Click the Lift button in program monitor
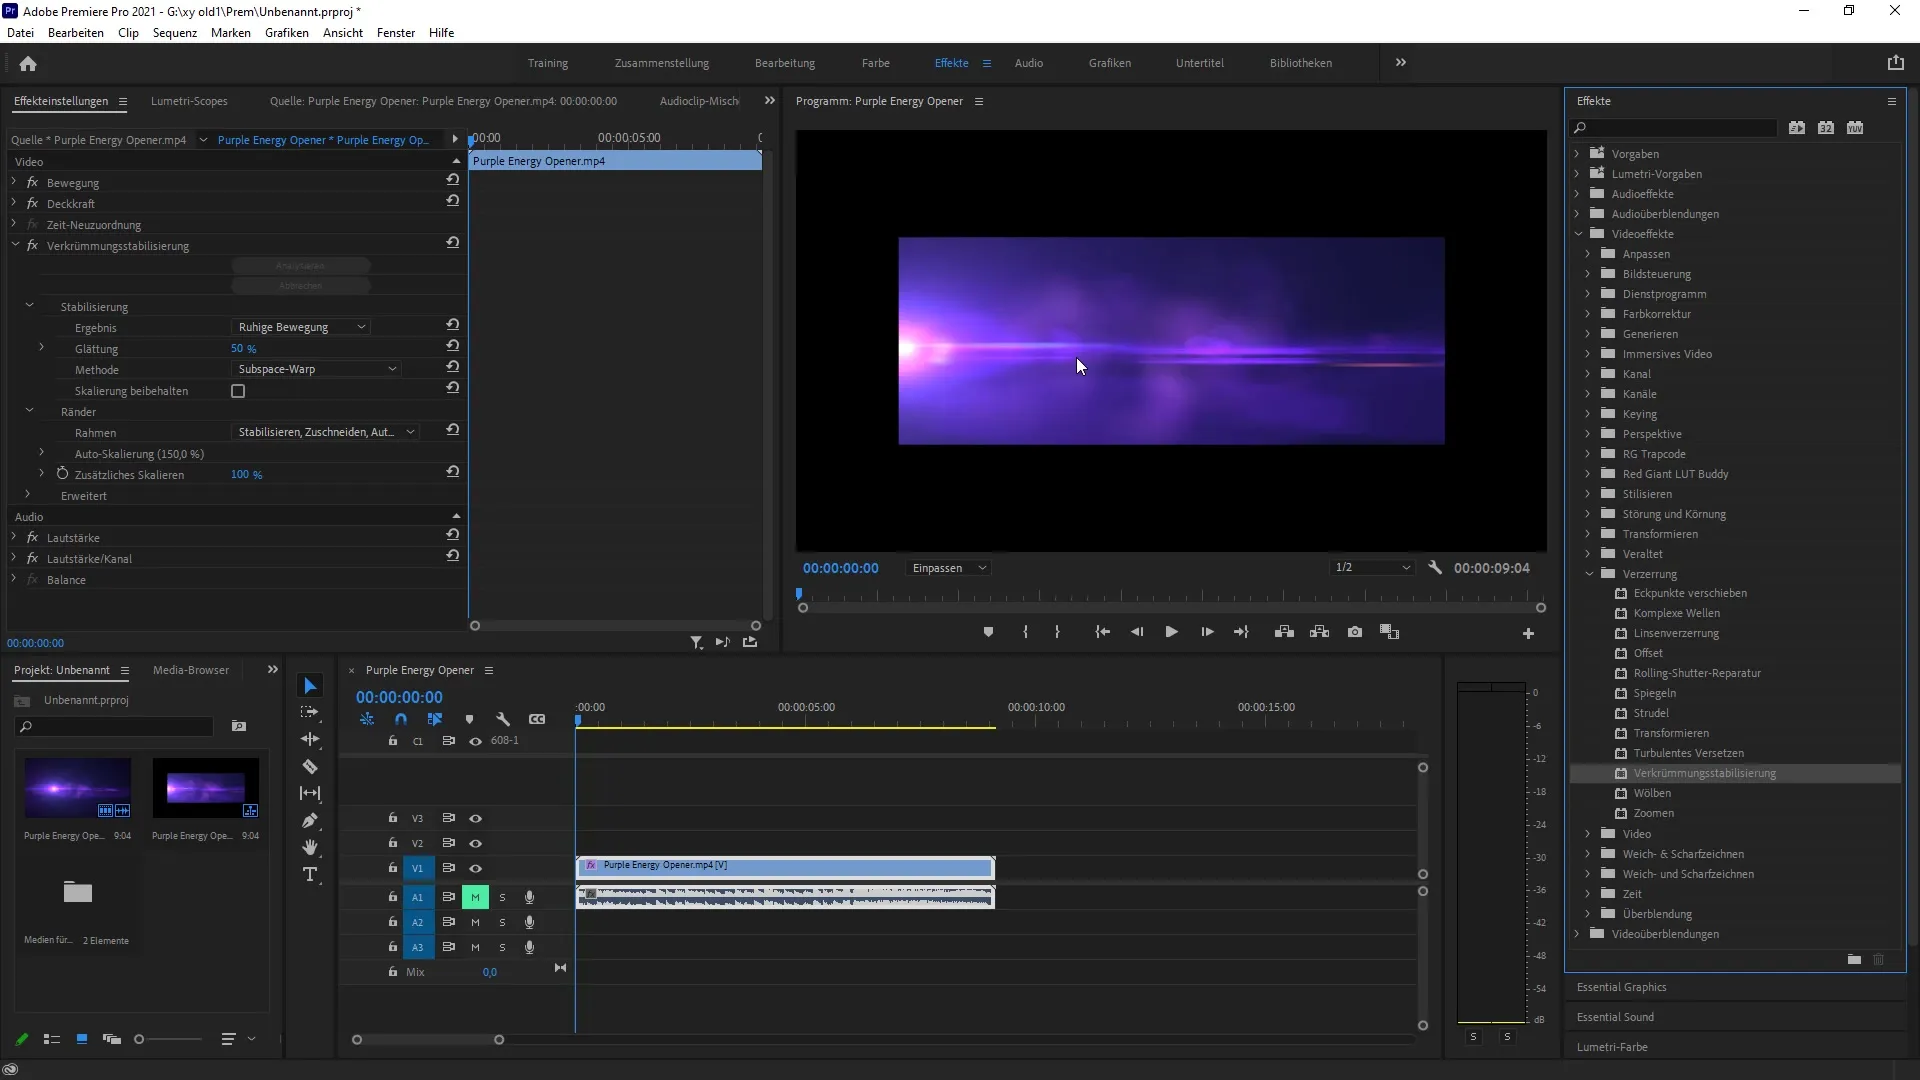 click(1284, 632)
